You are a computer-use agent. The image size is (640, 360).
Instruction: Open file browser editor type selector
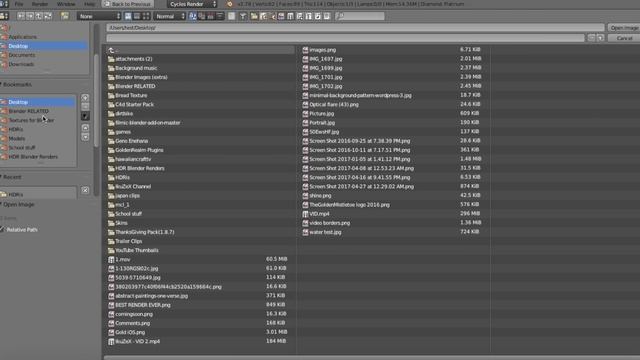tap(4, 16)
